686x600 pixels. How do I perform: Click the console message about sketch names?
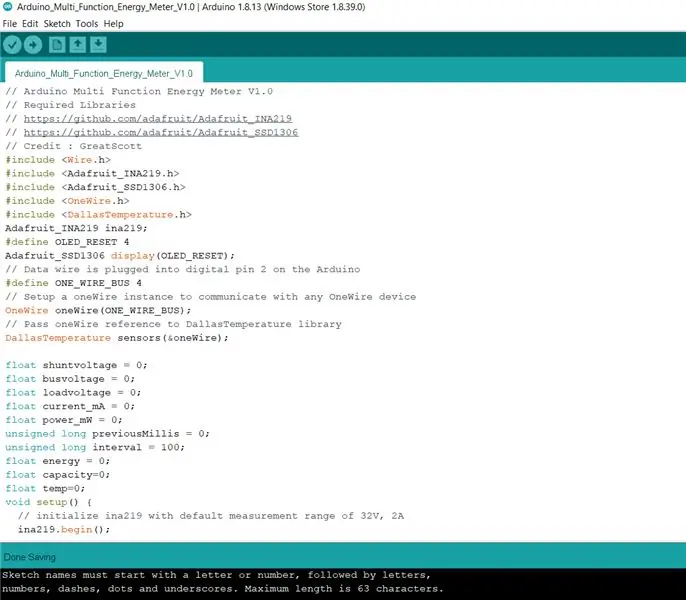point(223,582)
